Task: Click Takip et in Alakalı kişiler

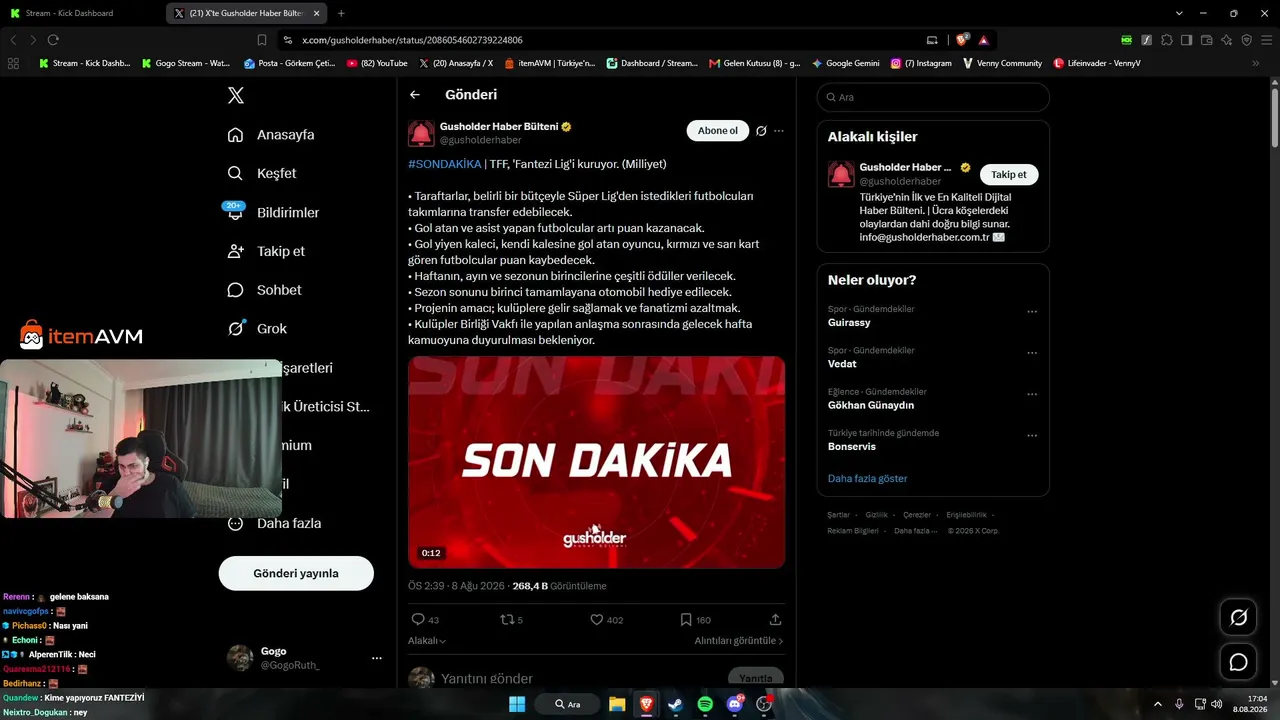Action: 1009,174
